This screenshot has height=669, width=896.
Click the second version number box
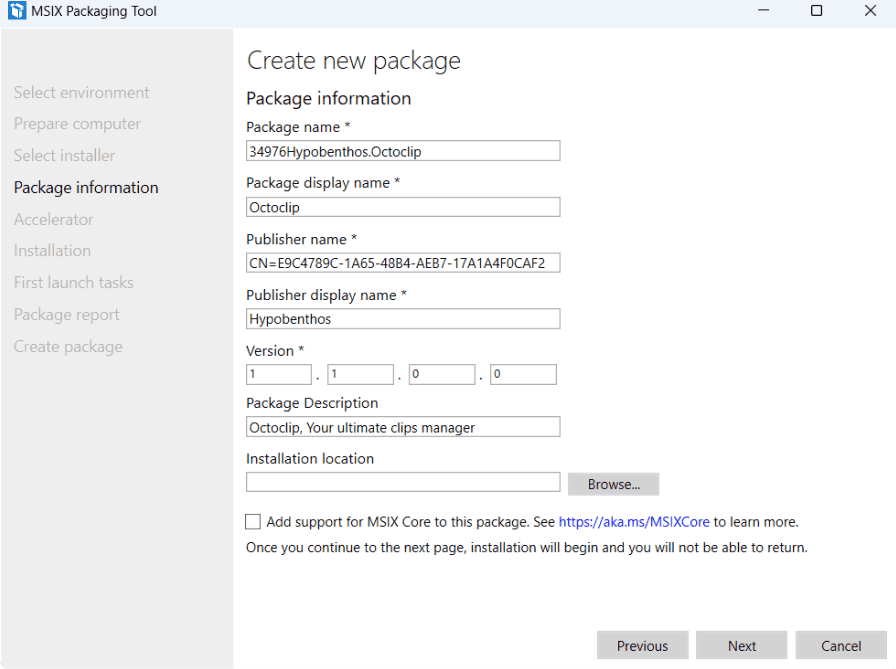click(x=360, y=375)
